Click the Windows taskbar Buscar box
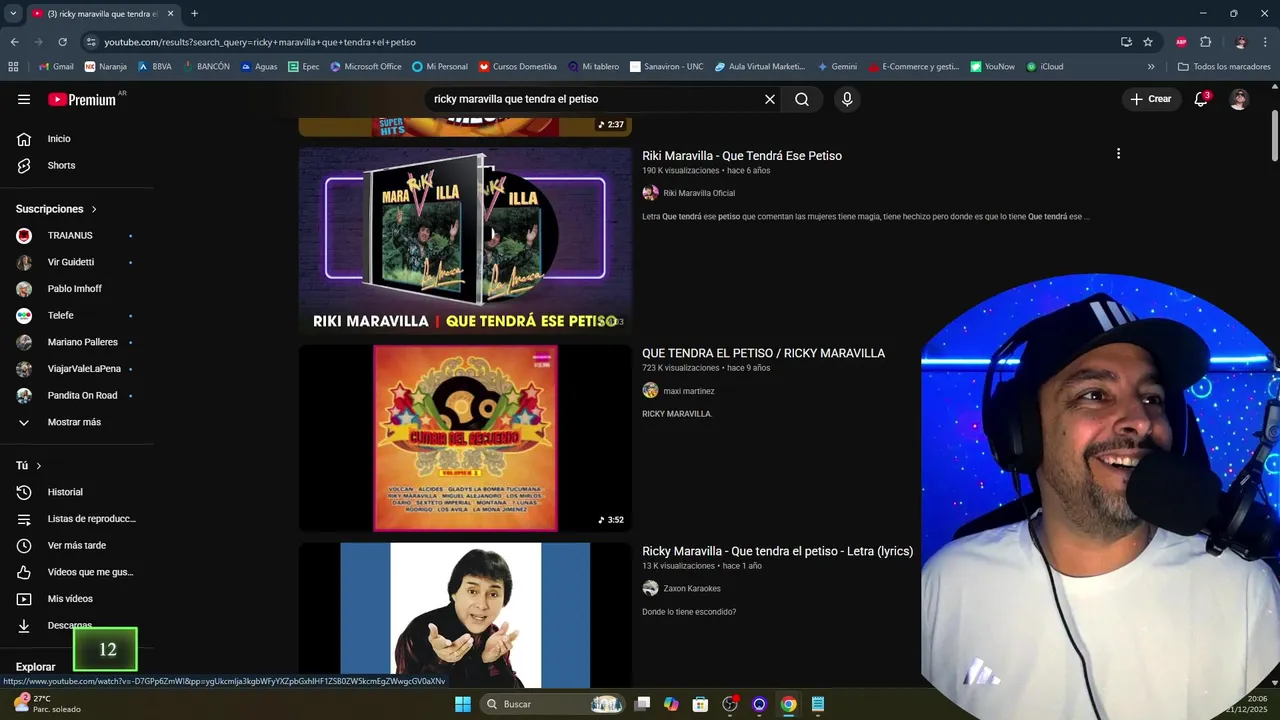The height and width of the screenshot is (720, 1280). (x=552, y=704)
